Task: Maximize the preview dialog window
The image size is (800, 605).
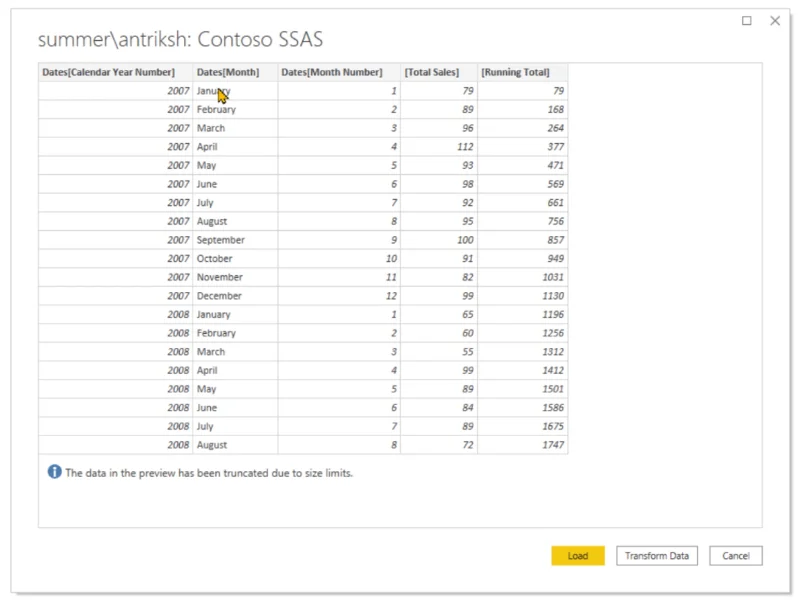Action: click(746, 20)
